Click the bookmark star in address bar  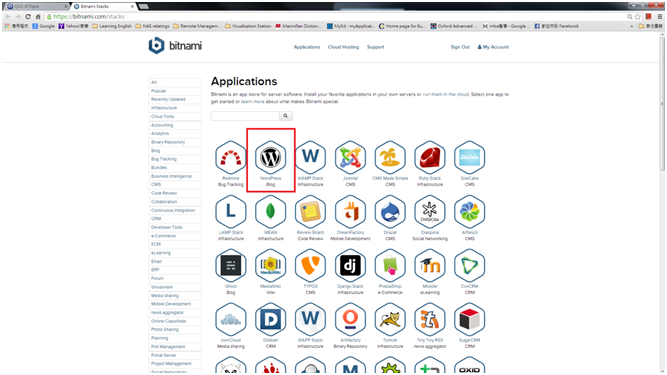coord(638,17)
